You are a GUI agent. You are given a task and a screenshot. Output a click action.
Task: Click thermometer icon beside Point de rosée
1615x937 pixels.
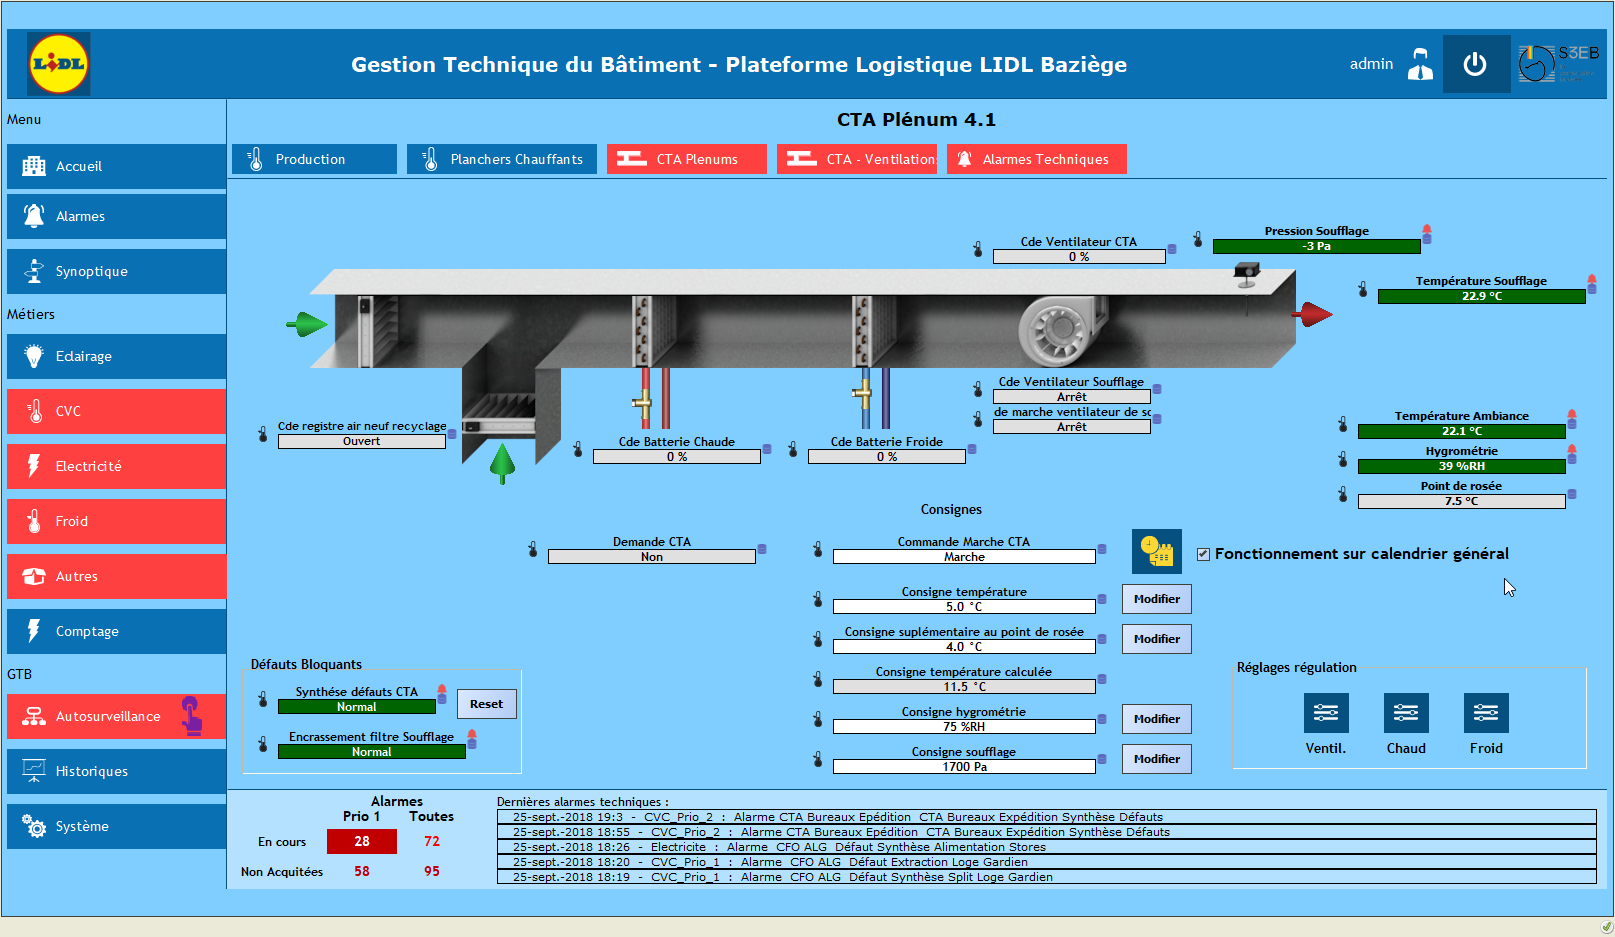point(1343,494)
